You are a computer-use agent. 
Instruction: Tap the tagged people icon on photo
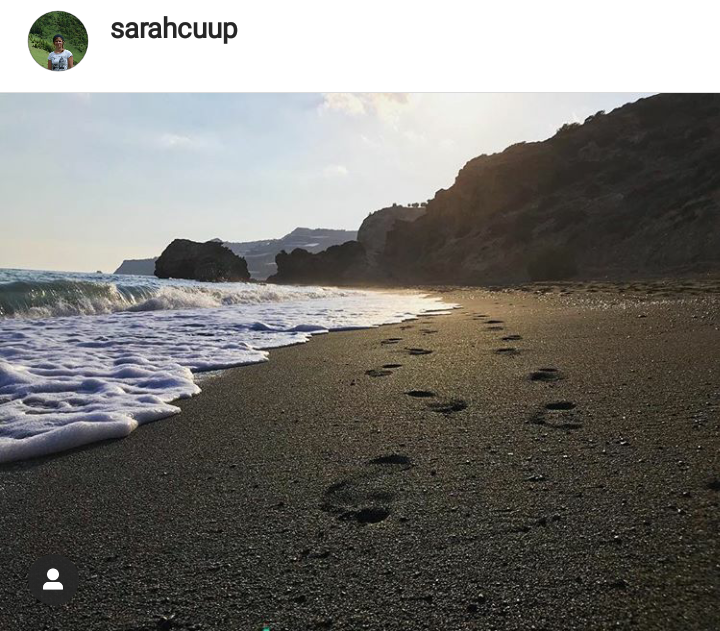coord(53,580)
